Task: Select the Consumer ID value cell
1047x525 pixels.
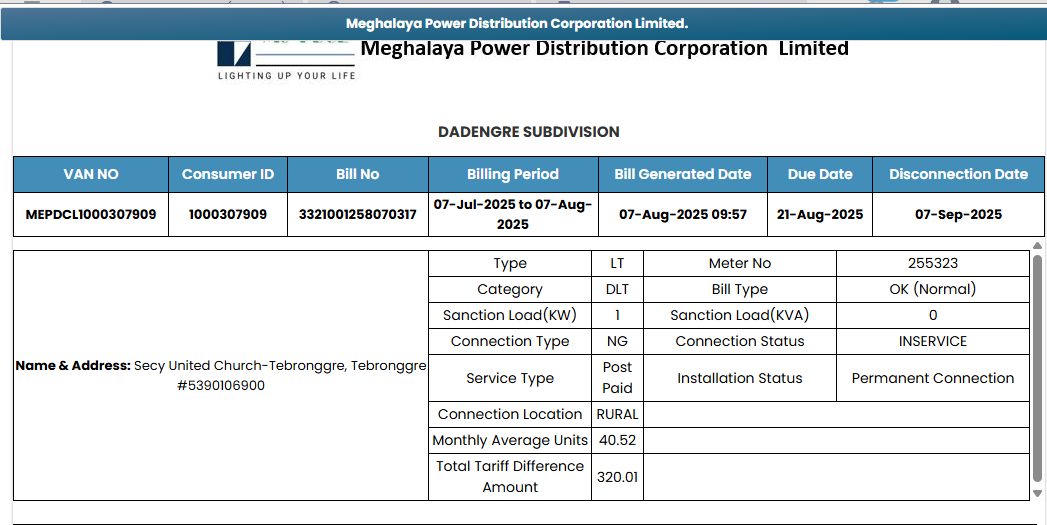Action: click(x=228, y=214)
